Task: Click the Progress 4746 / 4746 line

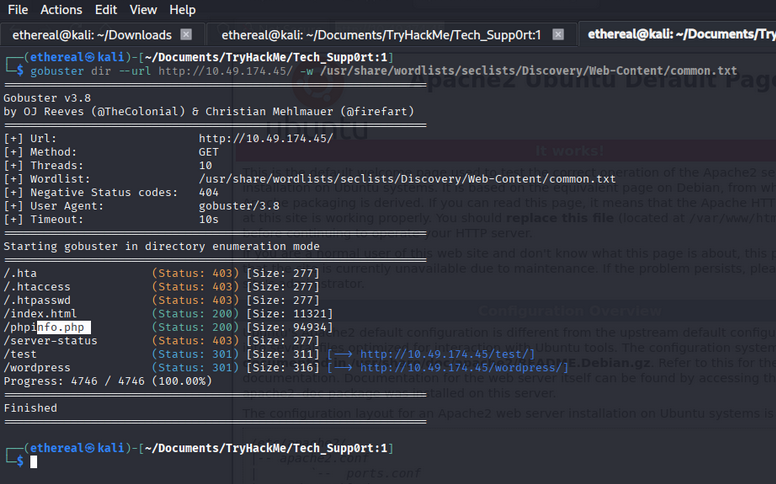Action: point(107,381)
